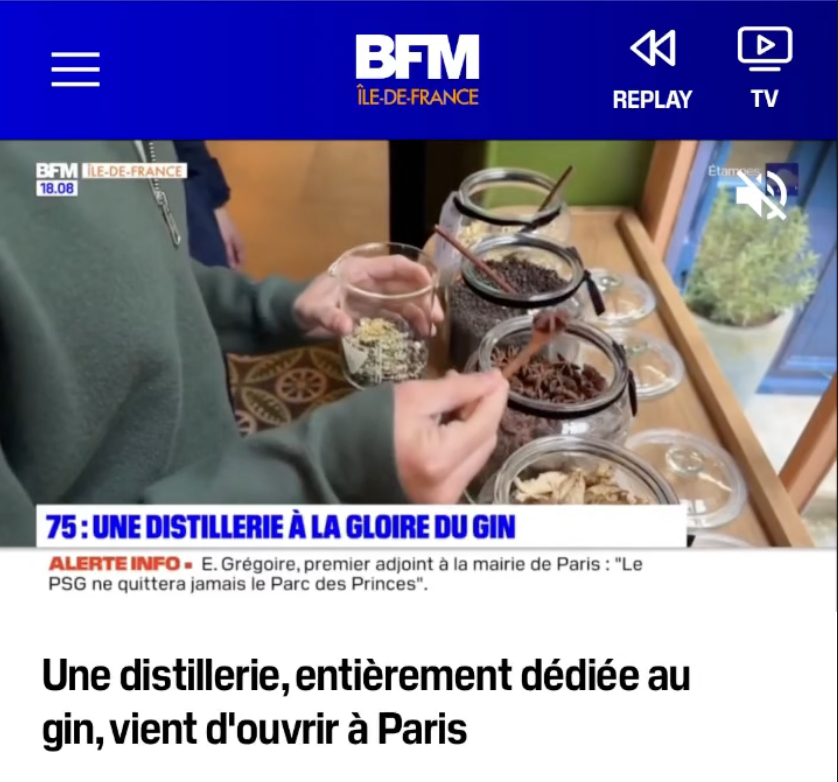Click the rewind Replay icon
Image resolution: width=838 pixels, height=782 pixels.
tap(653, 49)
